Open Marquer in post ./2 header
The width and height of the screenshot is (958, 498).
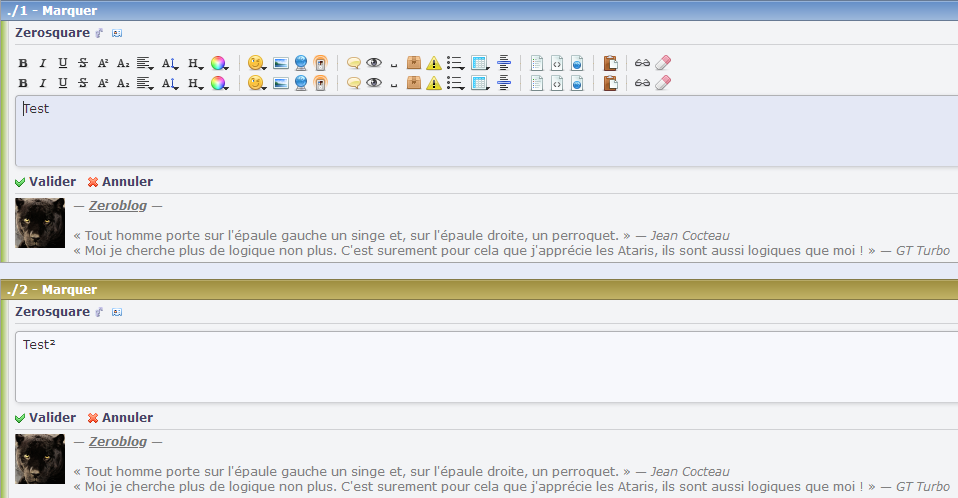[x=69, y=290]
